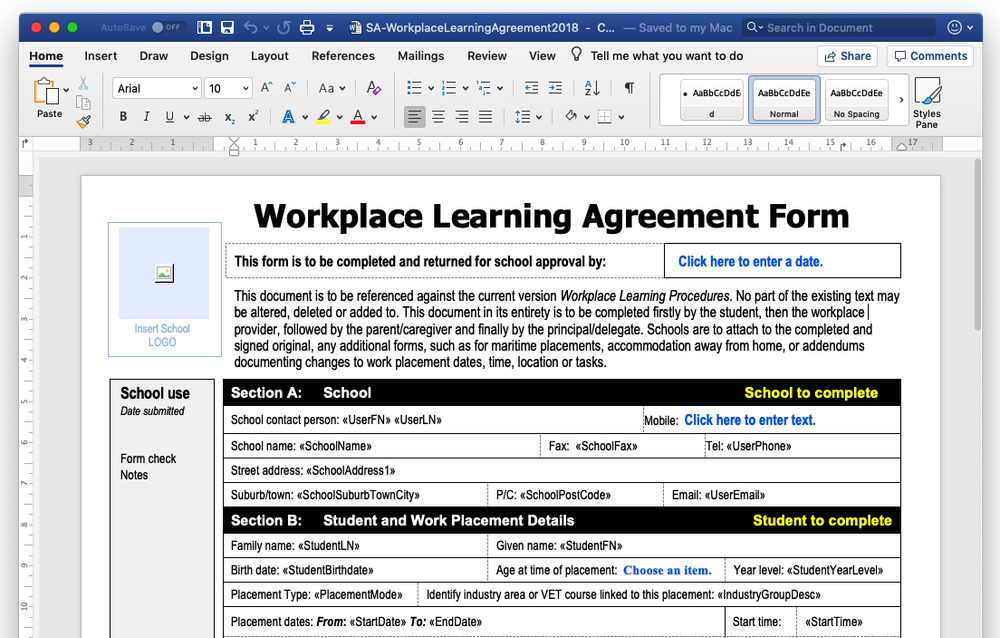Apply the Normal style
Screen dimensions: 1000x638
(x=784, y=100)
